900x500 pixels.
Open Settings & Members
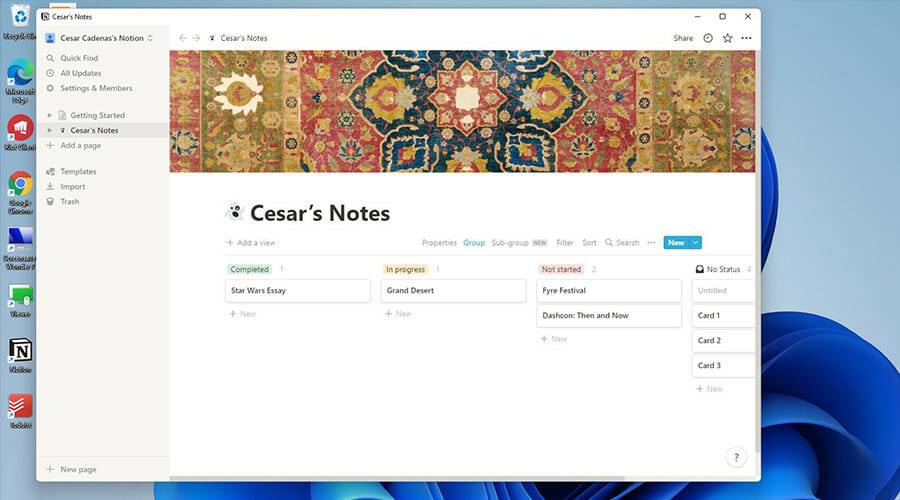[x=96, y=88]
